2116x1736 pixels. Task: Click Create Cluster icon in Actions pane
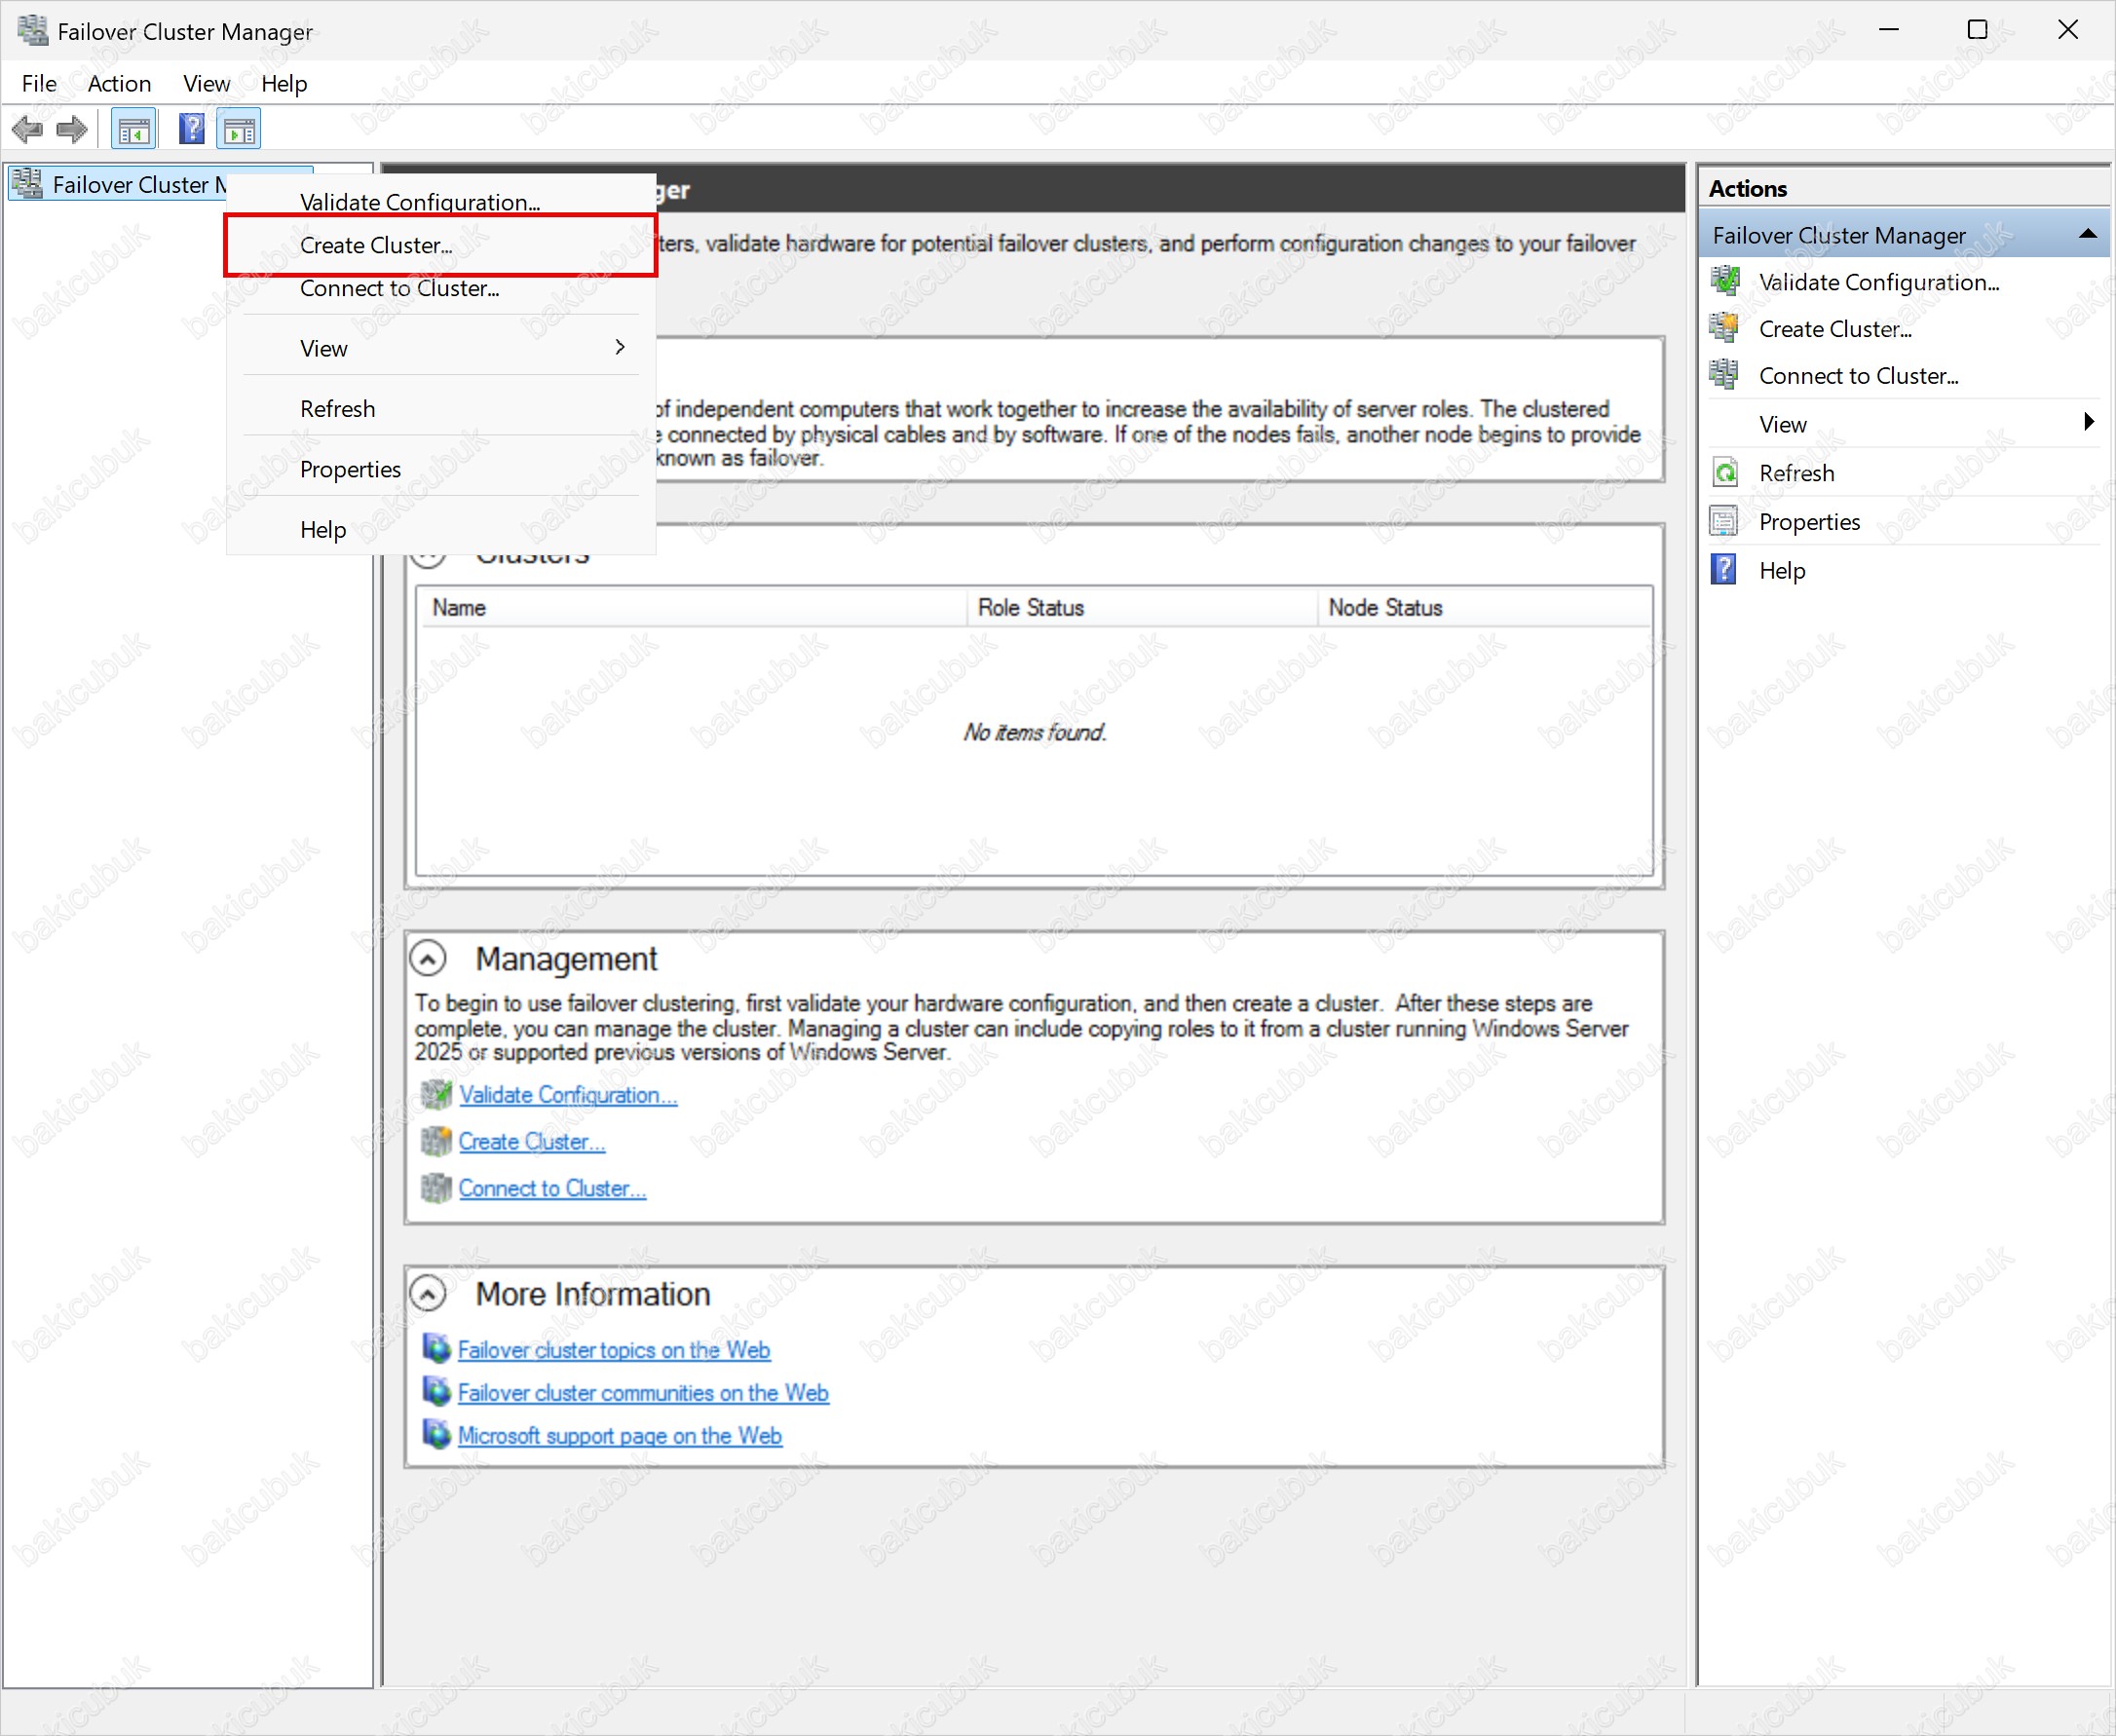coord(1725,329)
